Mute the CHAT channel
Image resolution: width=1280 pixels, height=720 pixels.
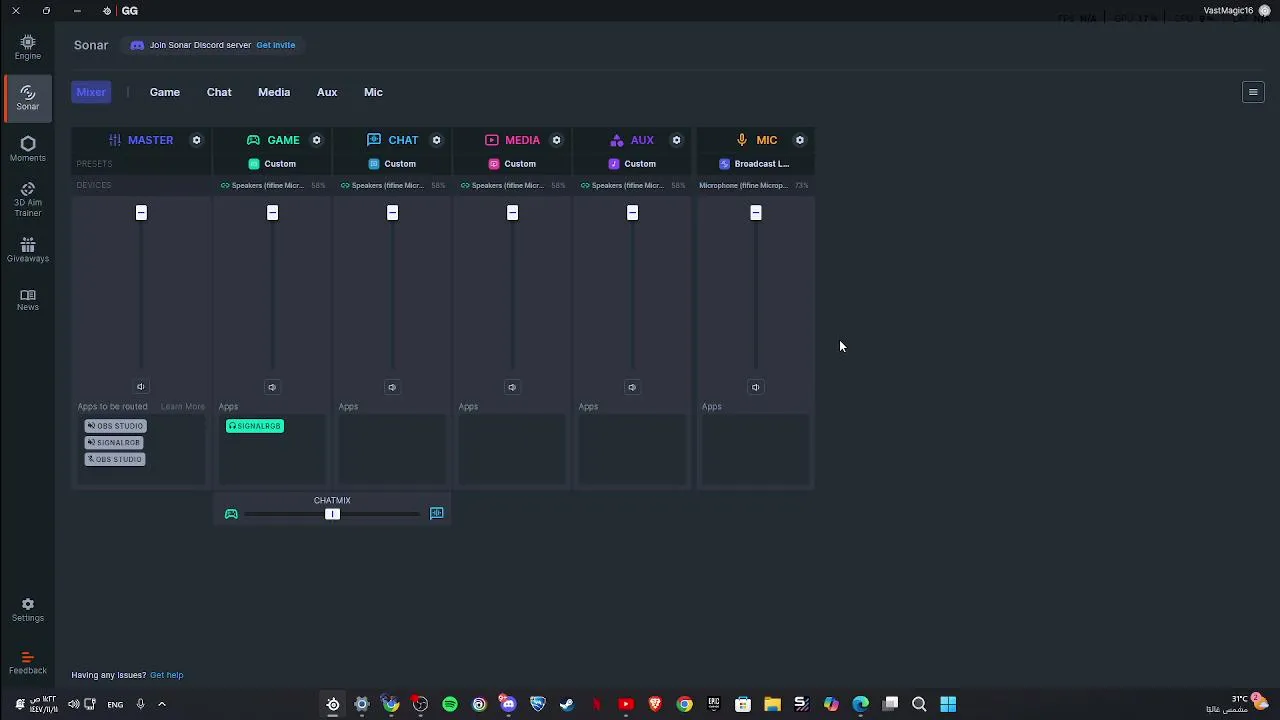point(392,387)
